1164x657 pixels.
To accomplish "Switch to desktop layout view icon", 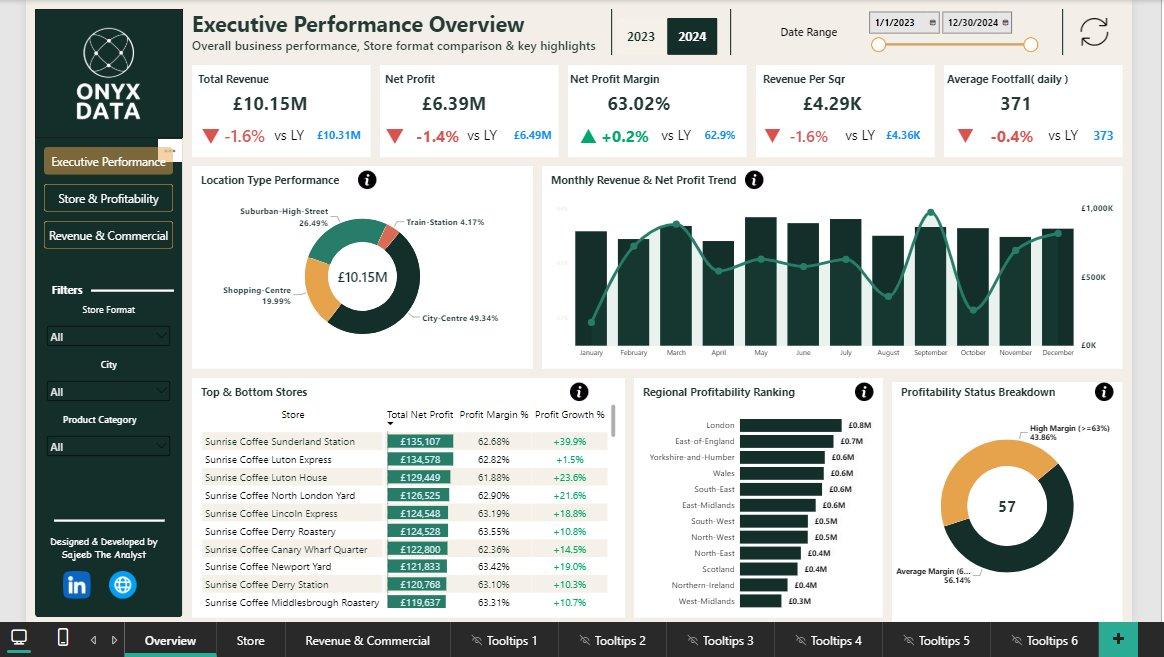I will 19,638.
